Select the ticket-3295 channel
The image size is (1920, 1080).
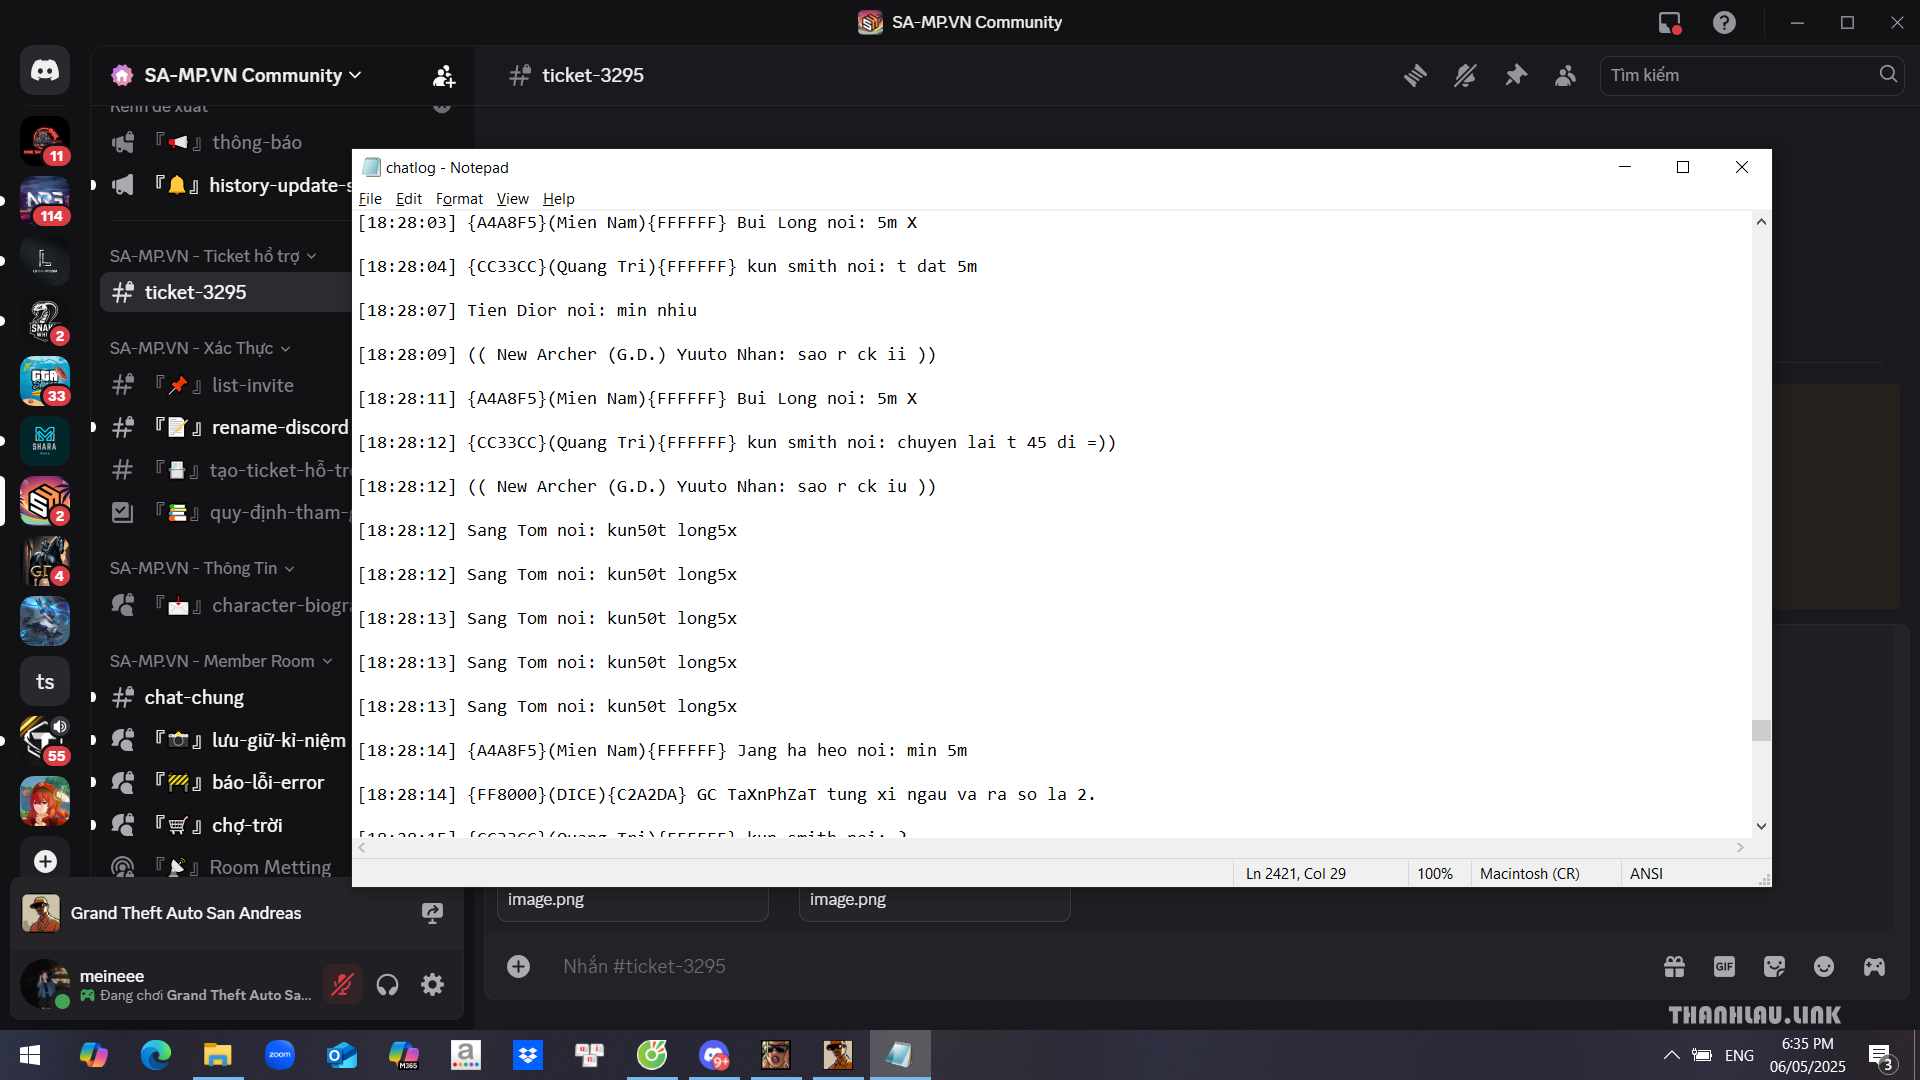[x=226, y=292]
